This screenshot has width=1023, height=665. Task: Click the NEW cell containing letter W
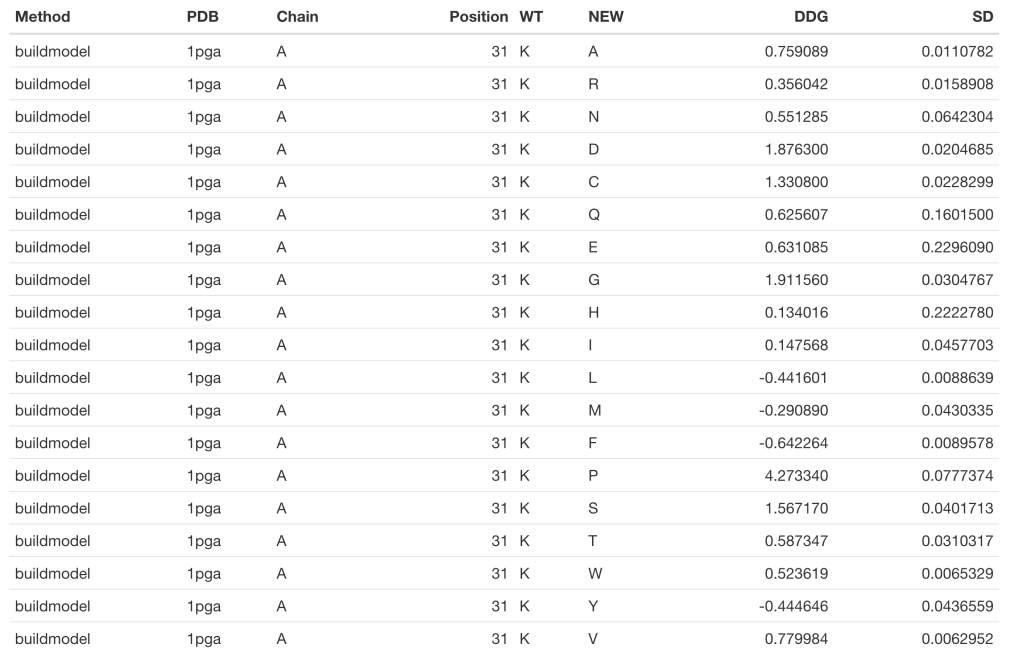(x=595, y=574)
